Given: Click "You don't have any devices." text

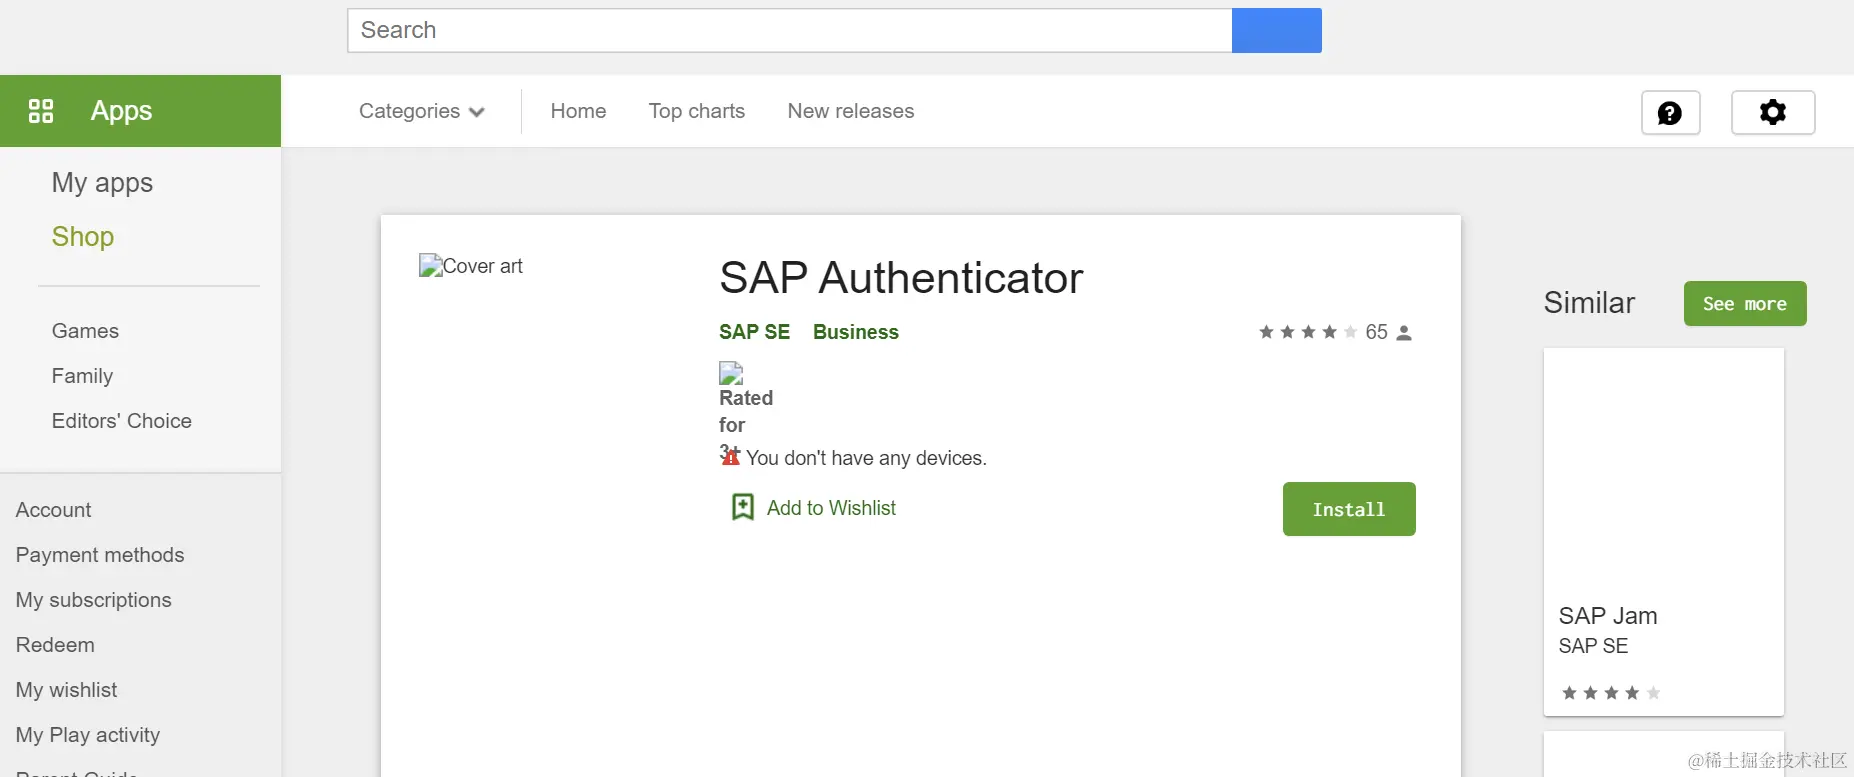Looking at the screenshot, I should coord(866,458).
